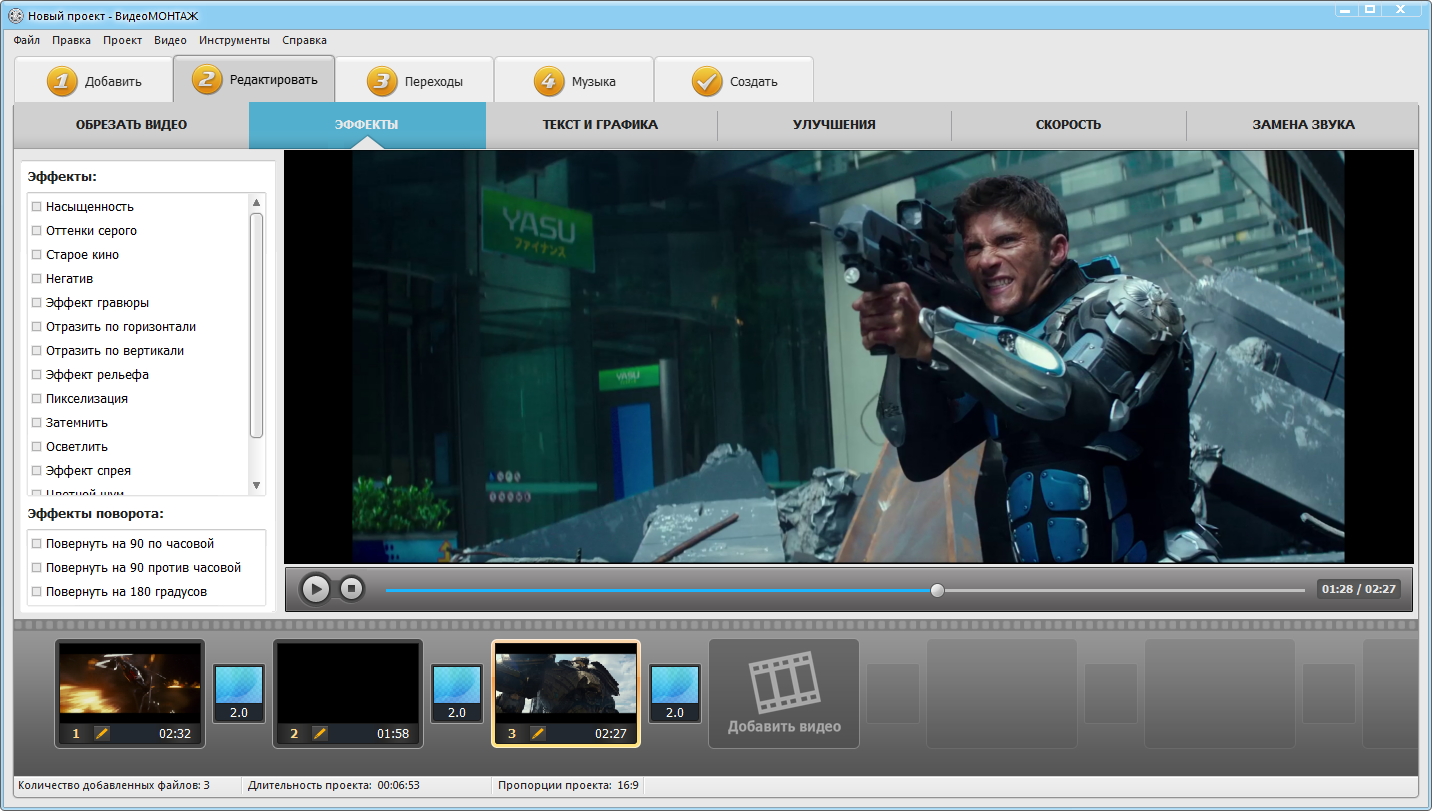
Task: Play the video preview
Action: point(315,589)
